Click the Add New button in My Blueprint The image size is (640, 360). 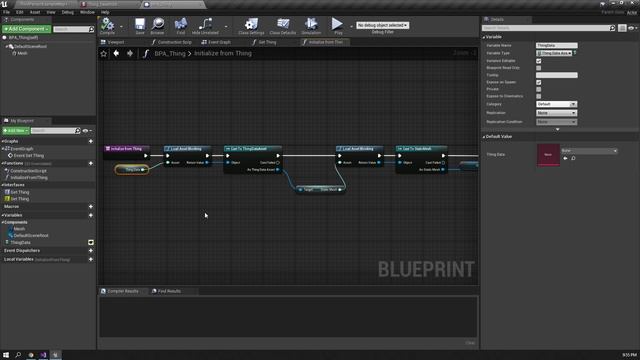[16, 131]
